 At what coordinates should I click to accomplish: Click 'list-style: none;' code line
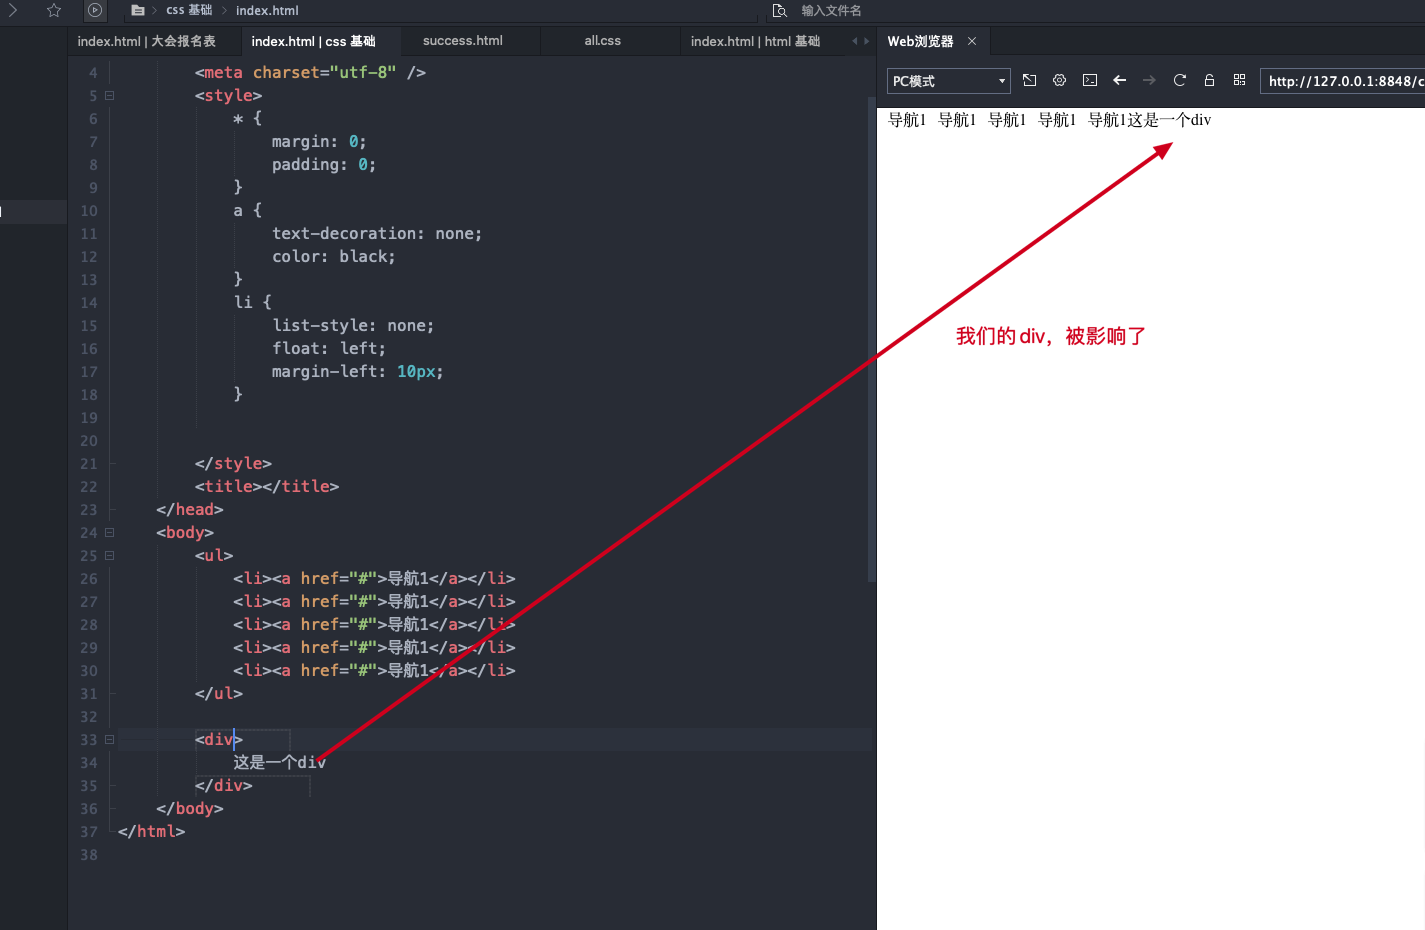pyautogui.click(x=353, y=326)
